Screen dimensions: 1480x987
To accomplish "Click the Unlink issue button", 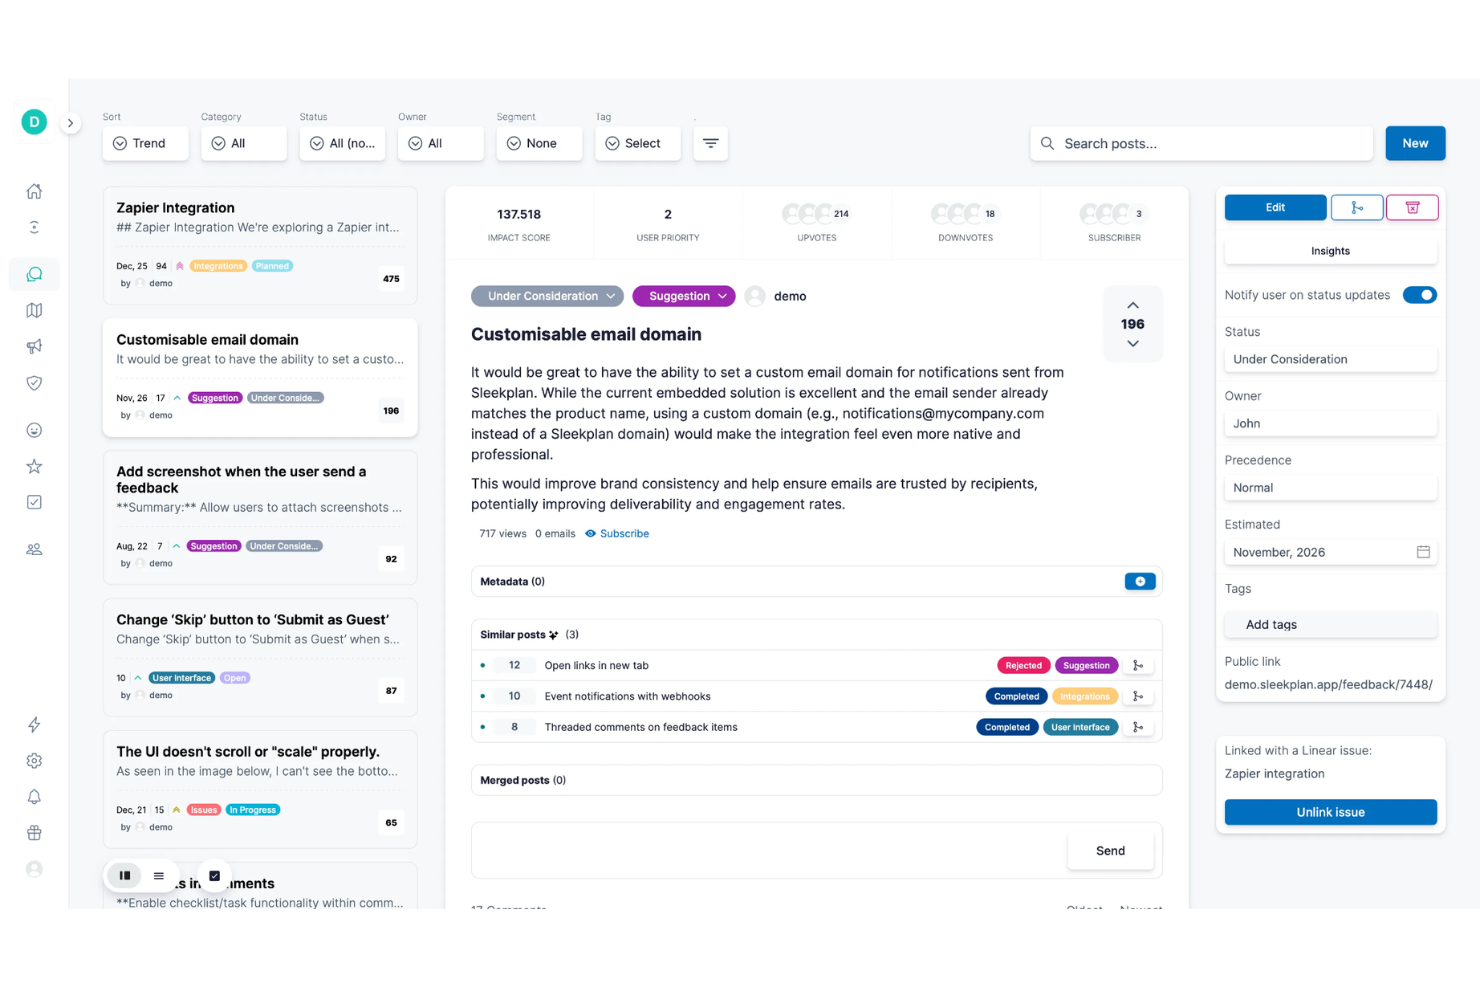I will pyautogui.click(x=1330, y=812).
